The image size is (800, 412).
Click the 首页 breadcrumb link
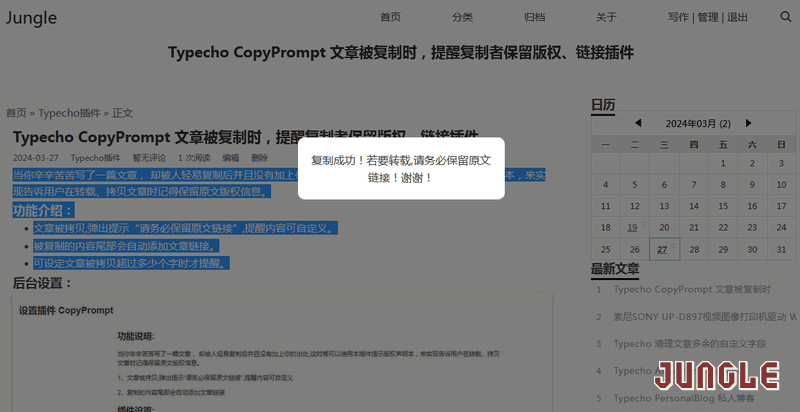click(16, 113)
